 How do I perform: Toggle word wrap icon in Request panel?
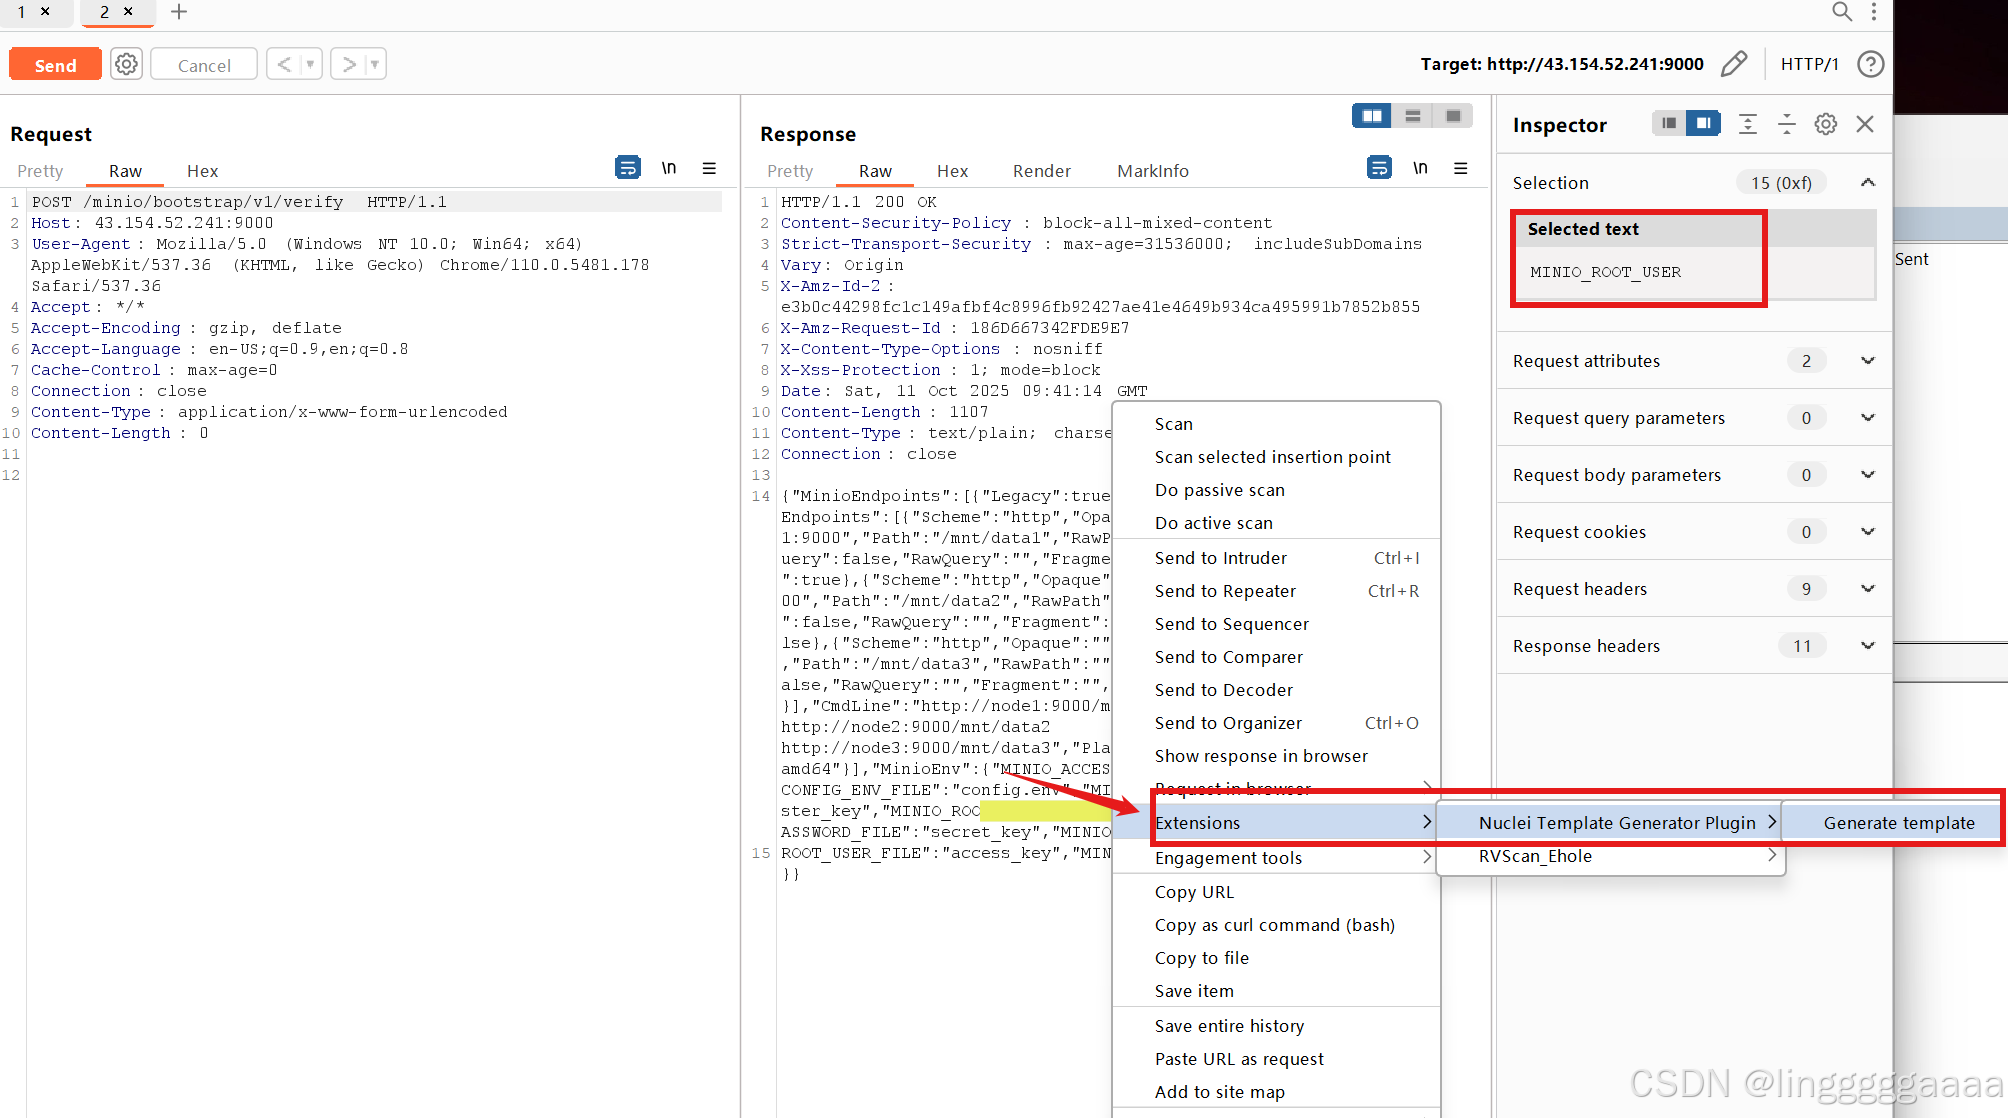(x=627, y=168)
